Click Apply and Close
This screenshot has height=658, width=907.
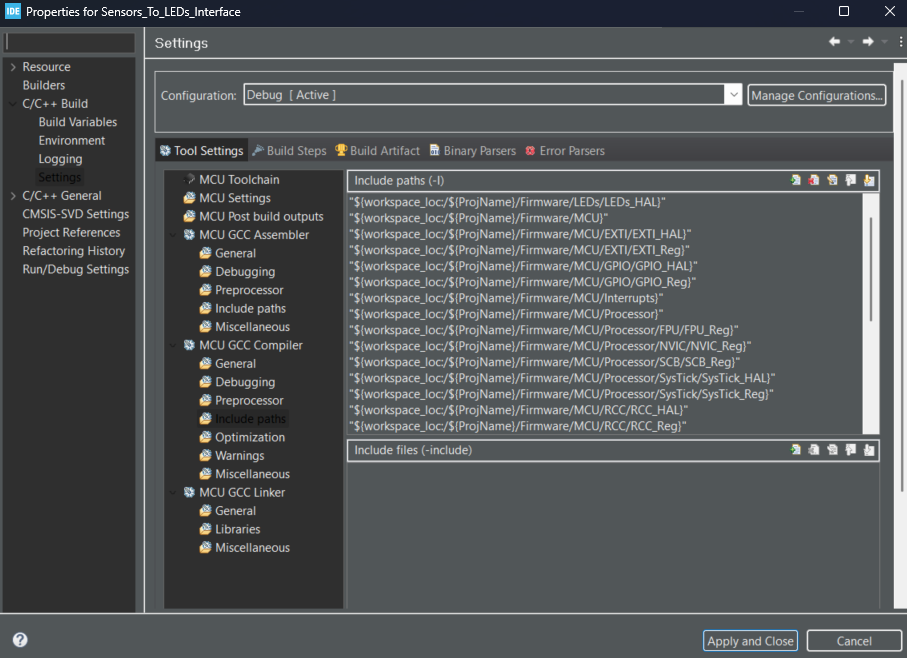(750, 640)
